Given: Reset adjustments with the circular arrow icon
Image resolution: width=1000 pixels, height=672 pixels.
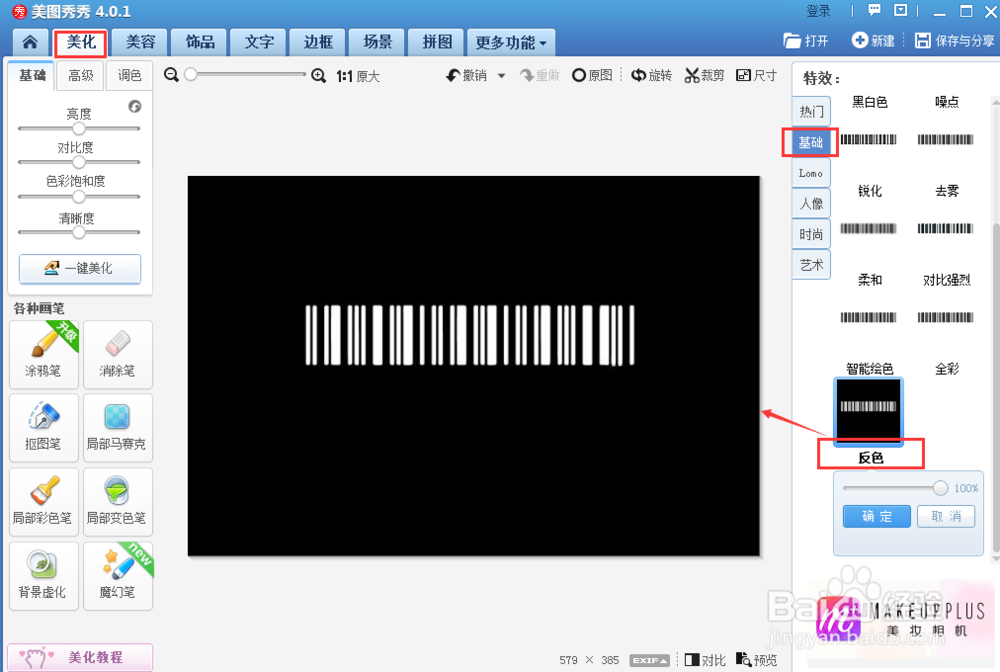Looking at the screenshot, I should pyautogui.click(x=135, y=106).
